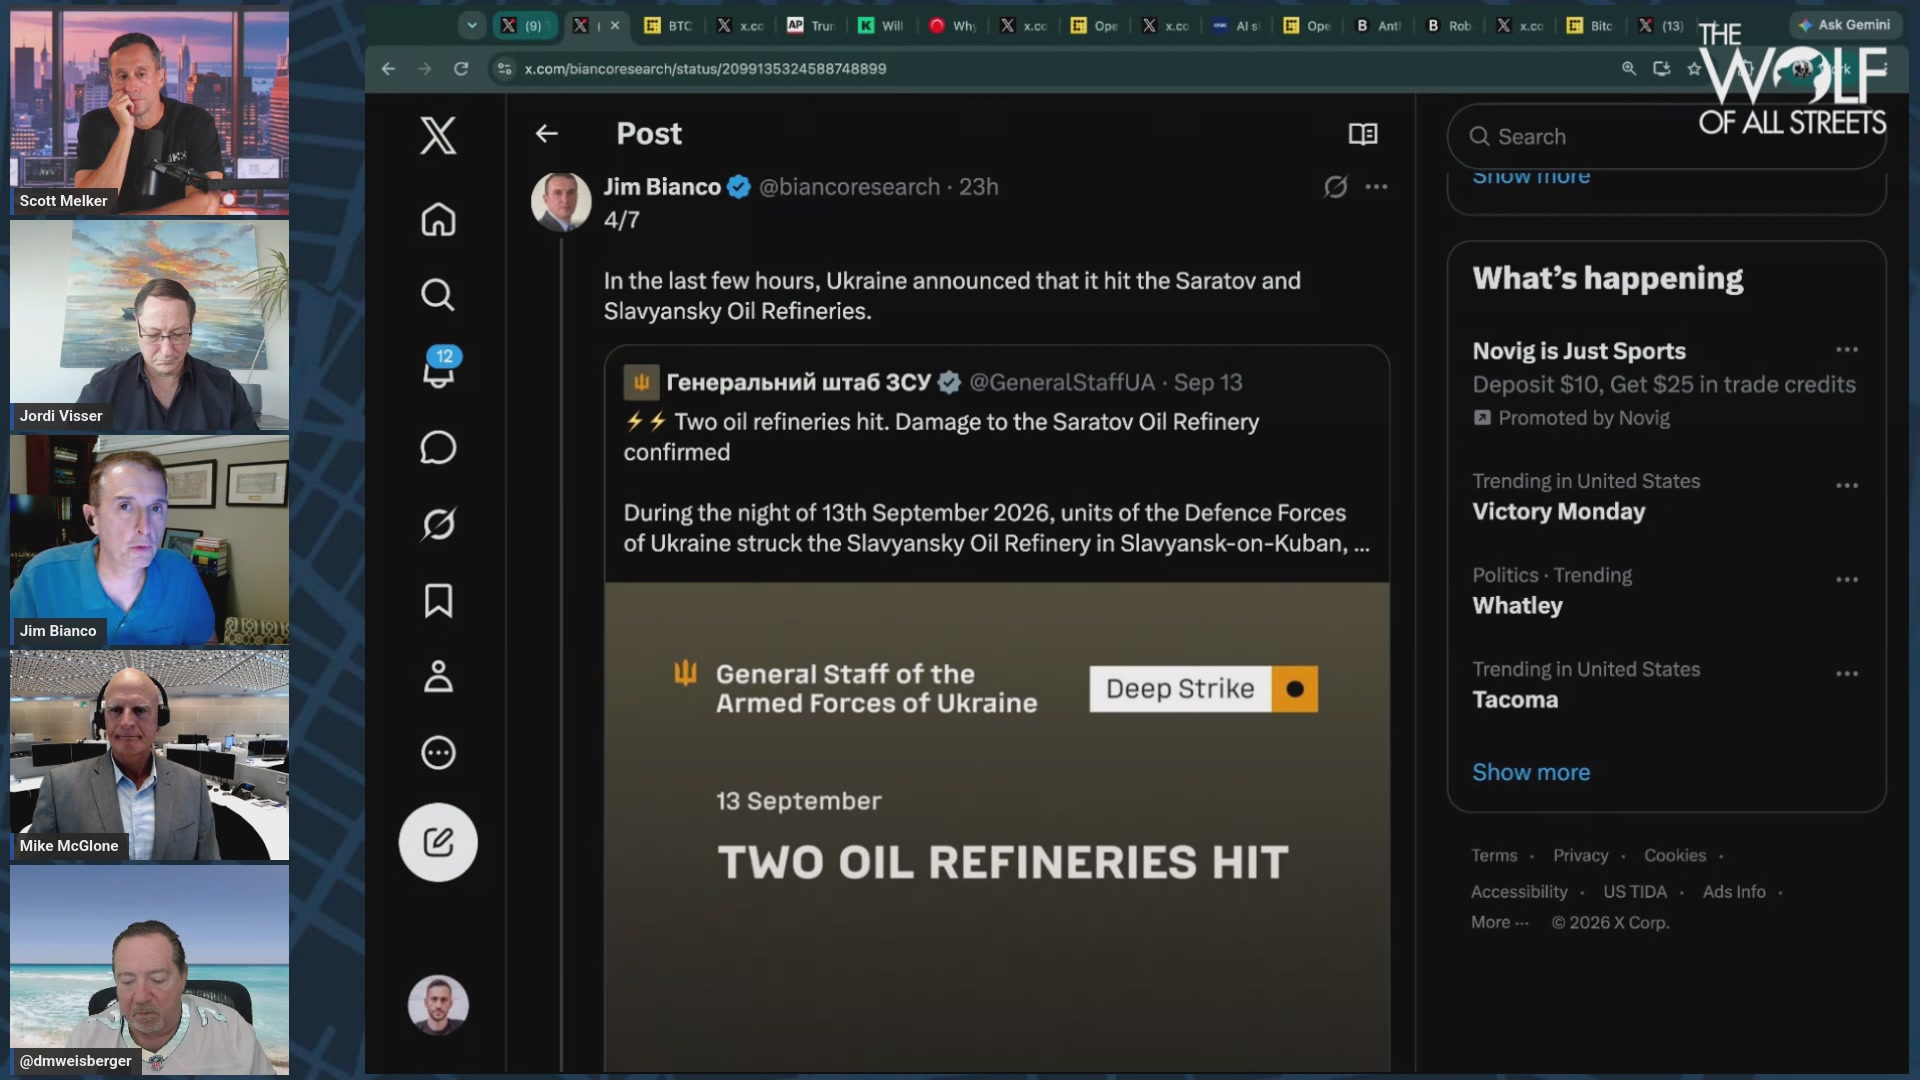Open Grok icon in sidebar
Screen dimensions: 1920x1080
438,524
